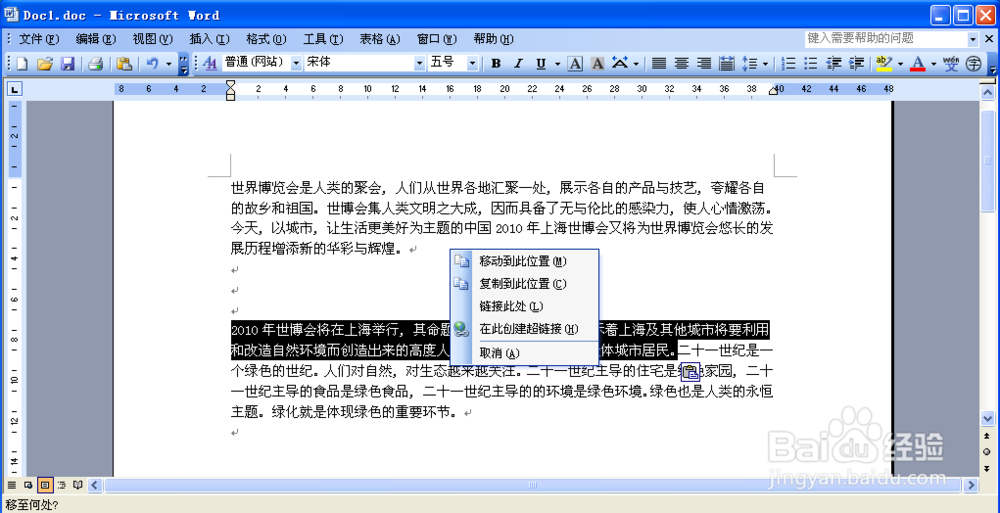Switch to Web Layout view

(28, 486)
